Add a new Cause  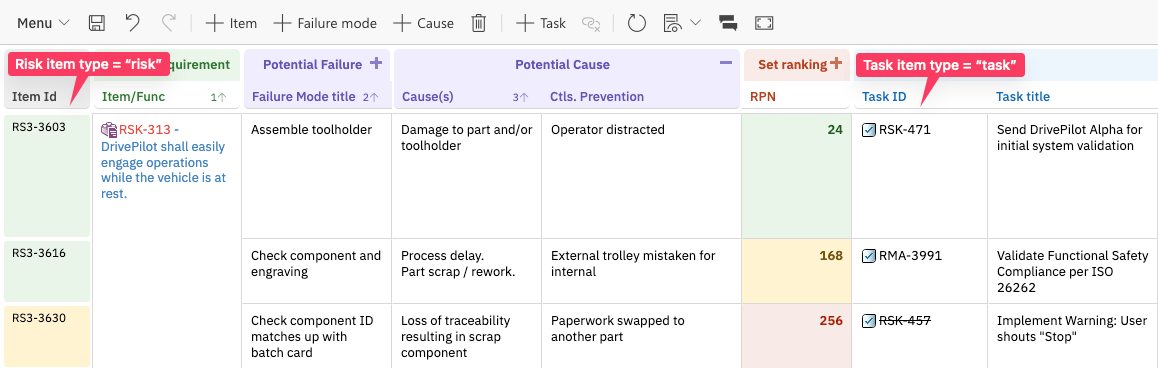click(x=423, y=23)
